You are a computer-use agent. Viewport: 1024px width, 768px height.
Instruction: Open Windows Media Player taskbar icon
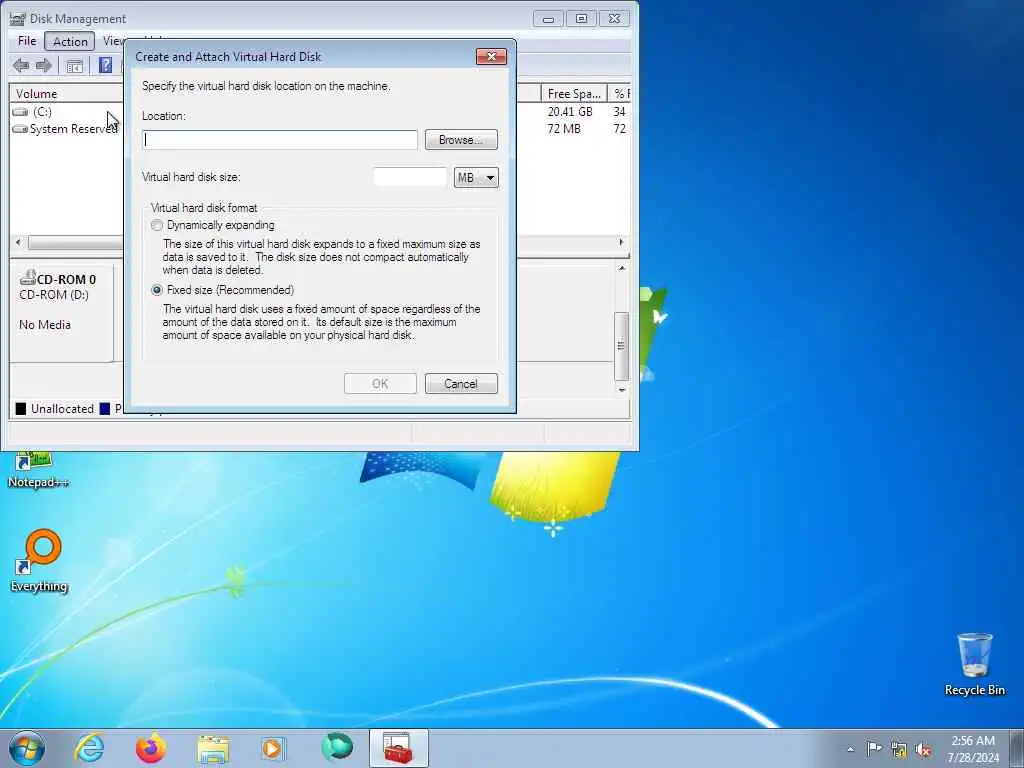click(x=273, y=748)
